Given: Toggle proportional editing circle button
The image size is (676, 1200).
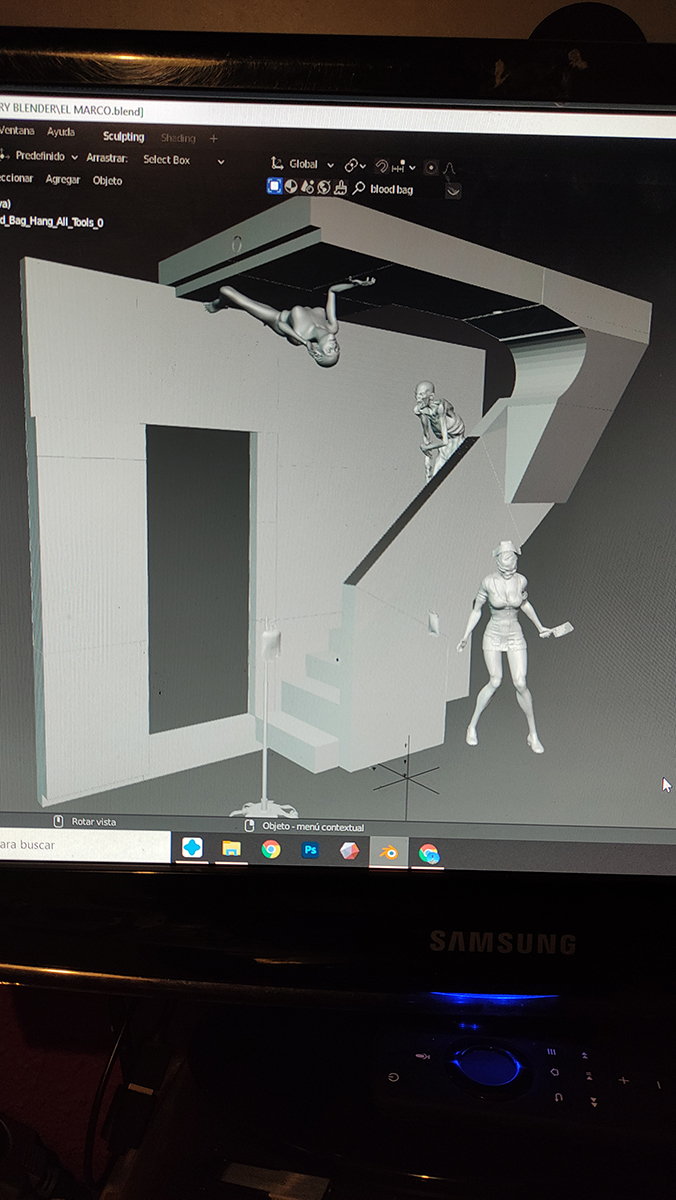Looking at the screenshot, I should click(431, 167).
